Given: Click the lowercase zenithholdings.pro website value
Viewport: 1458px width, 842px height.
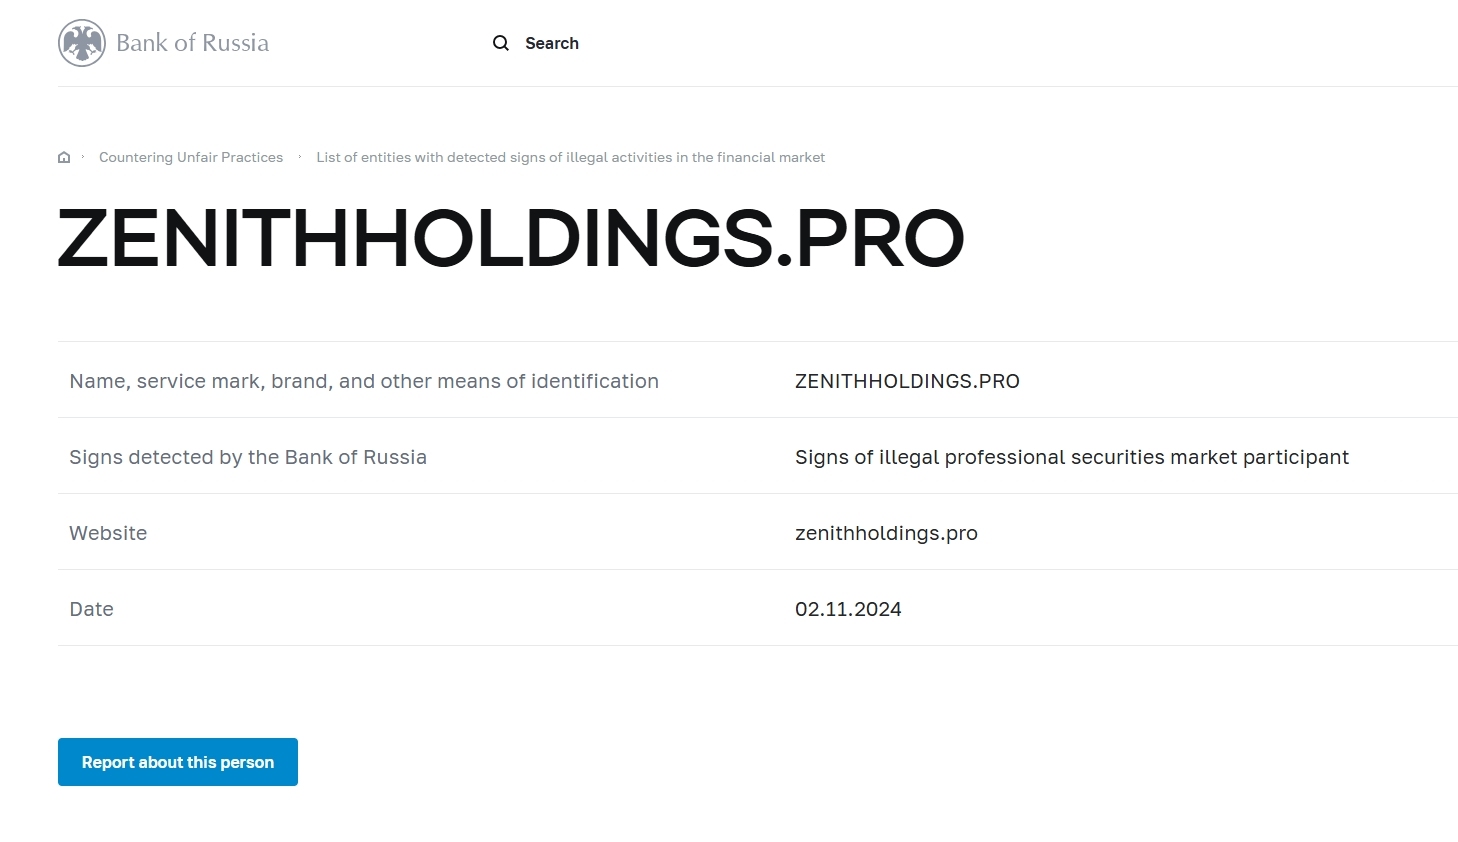Looking at the screenshot, I should coord(886,533).
